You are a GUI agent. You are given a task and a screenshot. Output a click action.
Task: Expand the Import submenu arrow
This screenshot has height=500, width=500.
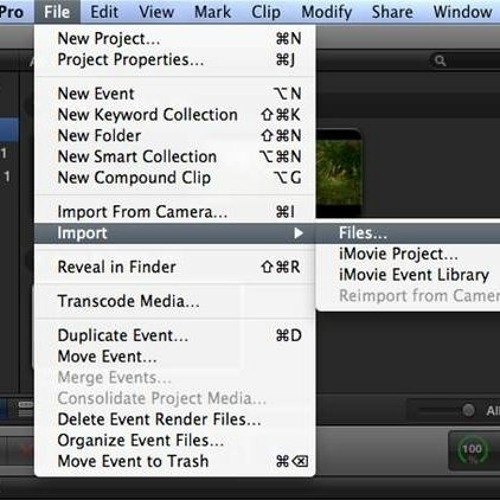tap(299, 233)
